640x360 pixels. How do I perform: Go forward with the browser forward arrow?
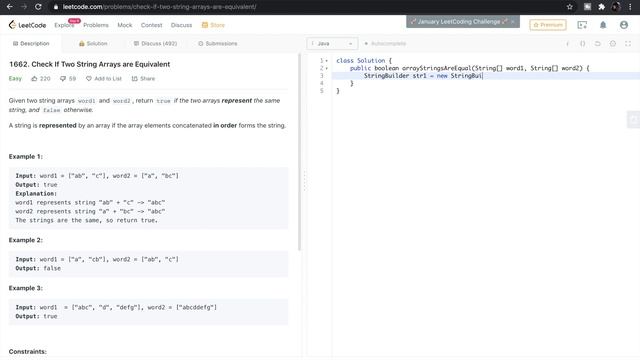24,7
